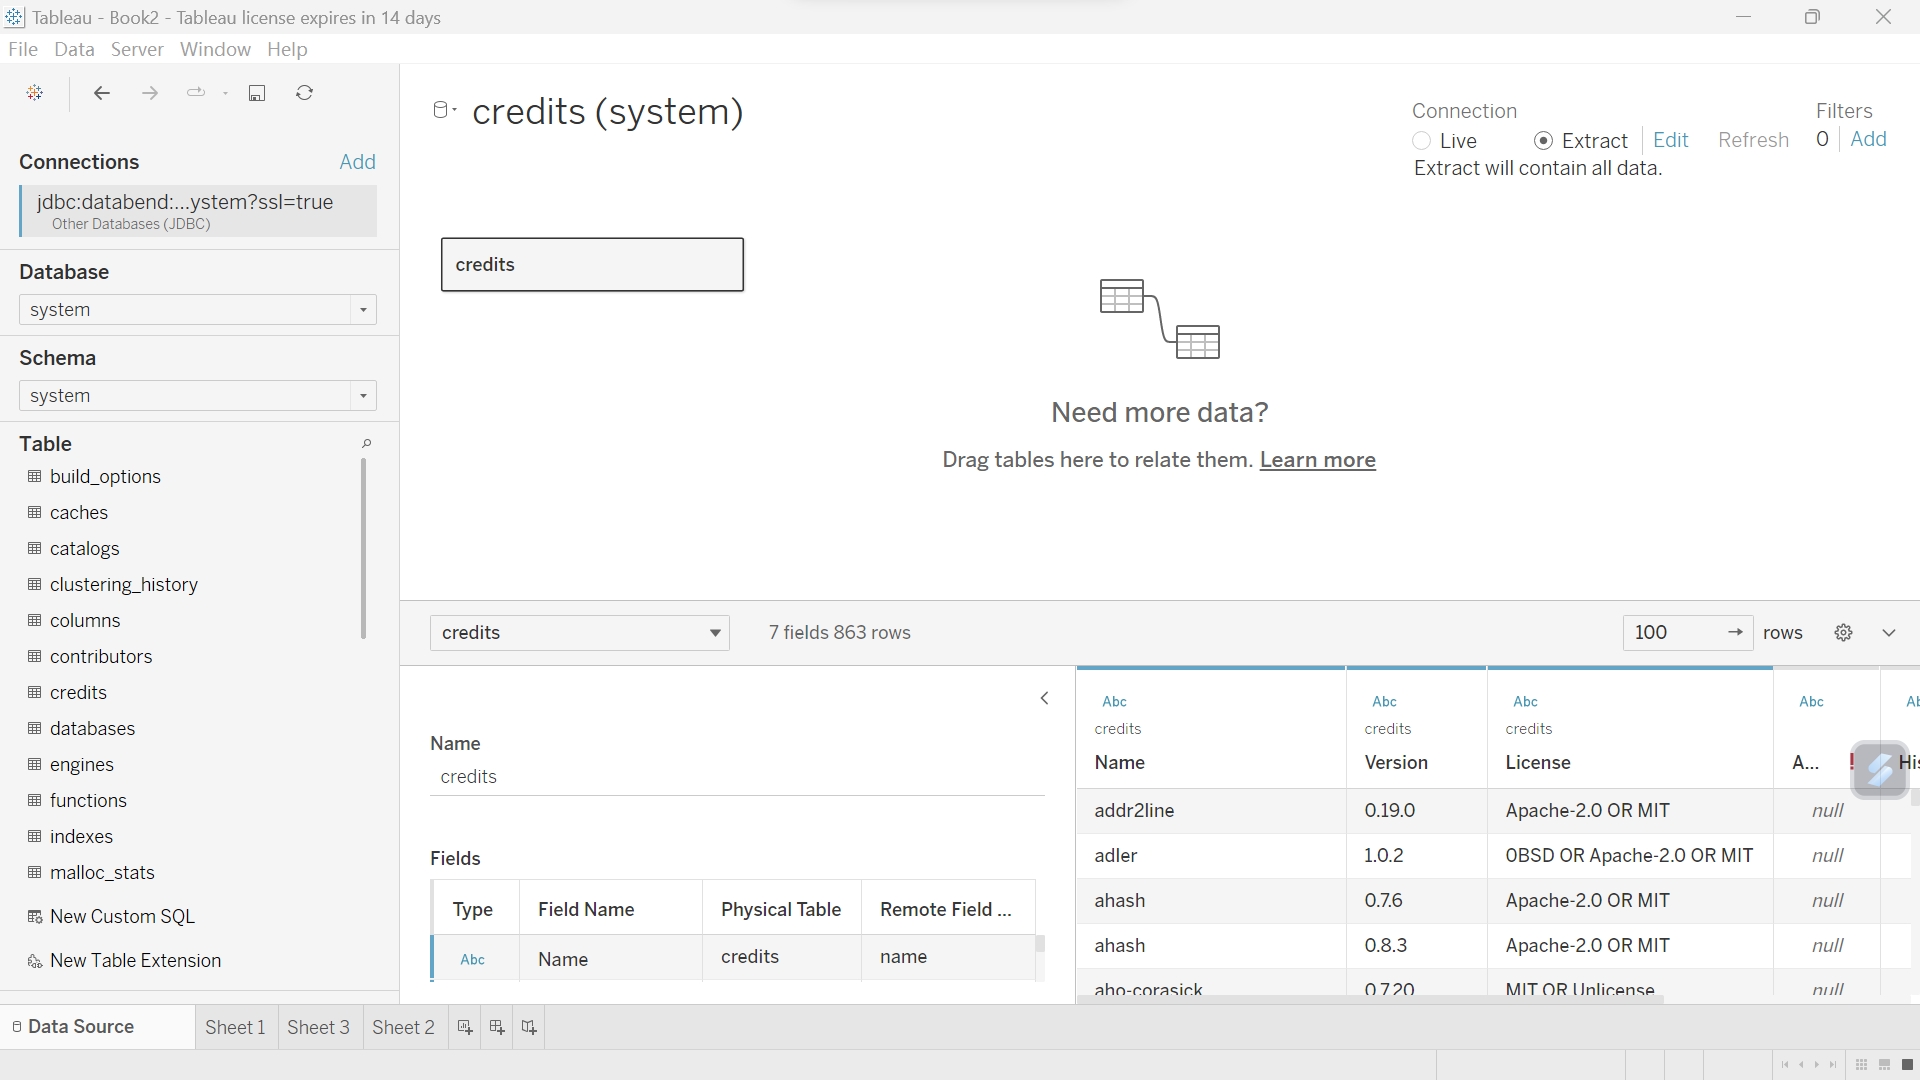The height and width of the screenshot is (1080, 1920).
Task: Click the Tableau start page icon
Action: pyautogui.click(x=35, y=93)
